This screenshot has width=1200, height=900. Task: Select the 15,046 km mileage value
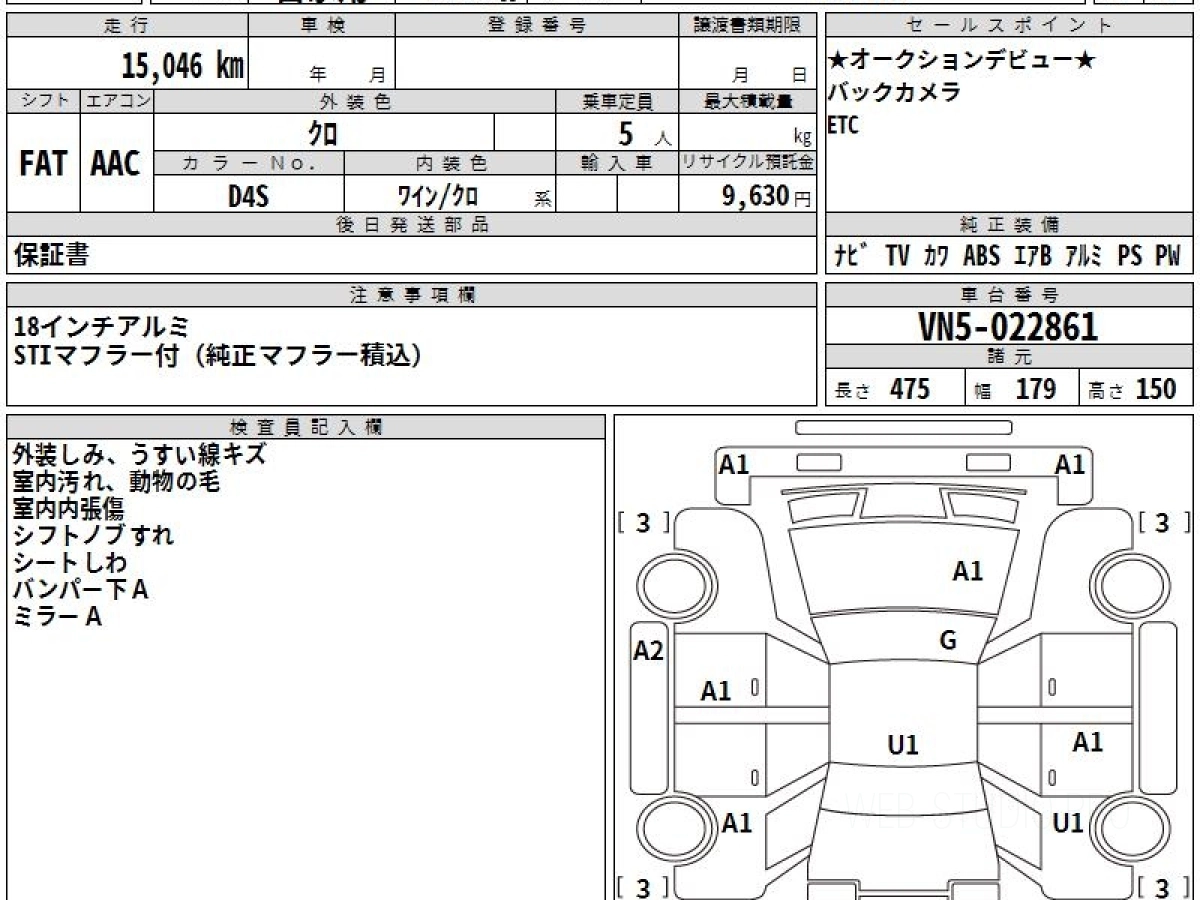click(182, 66)
